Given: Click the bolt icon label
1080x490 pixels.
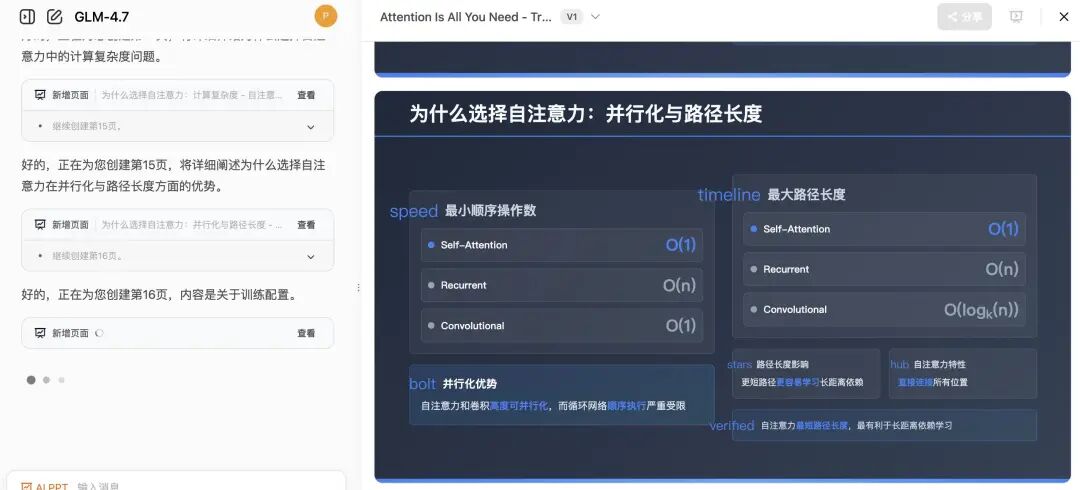Looking at the screenshot, I should click(423, 384).
